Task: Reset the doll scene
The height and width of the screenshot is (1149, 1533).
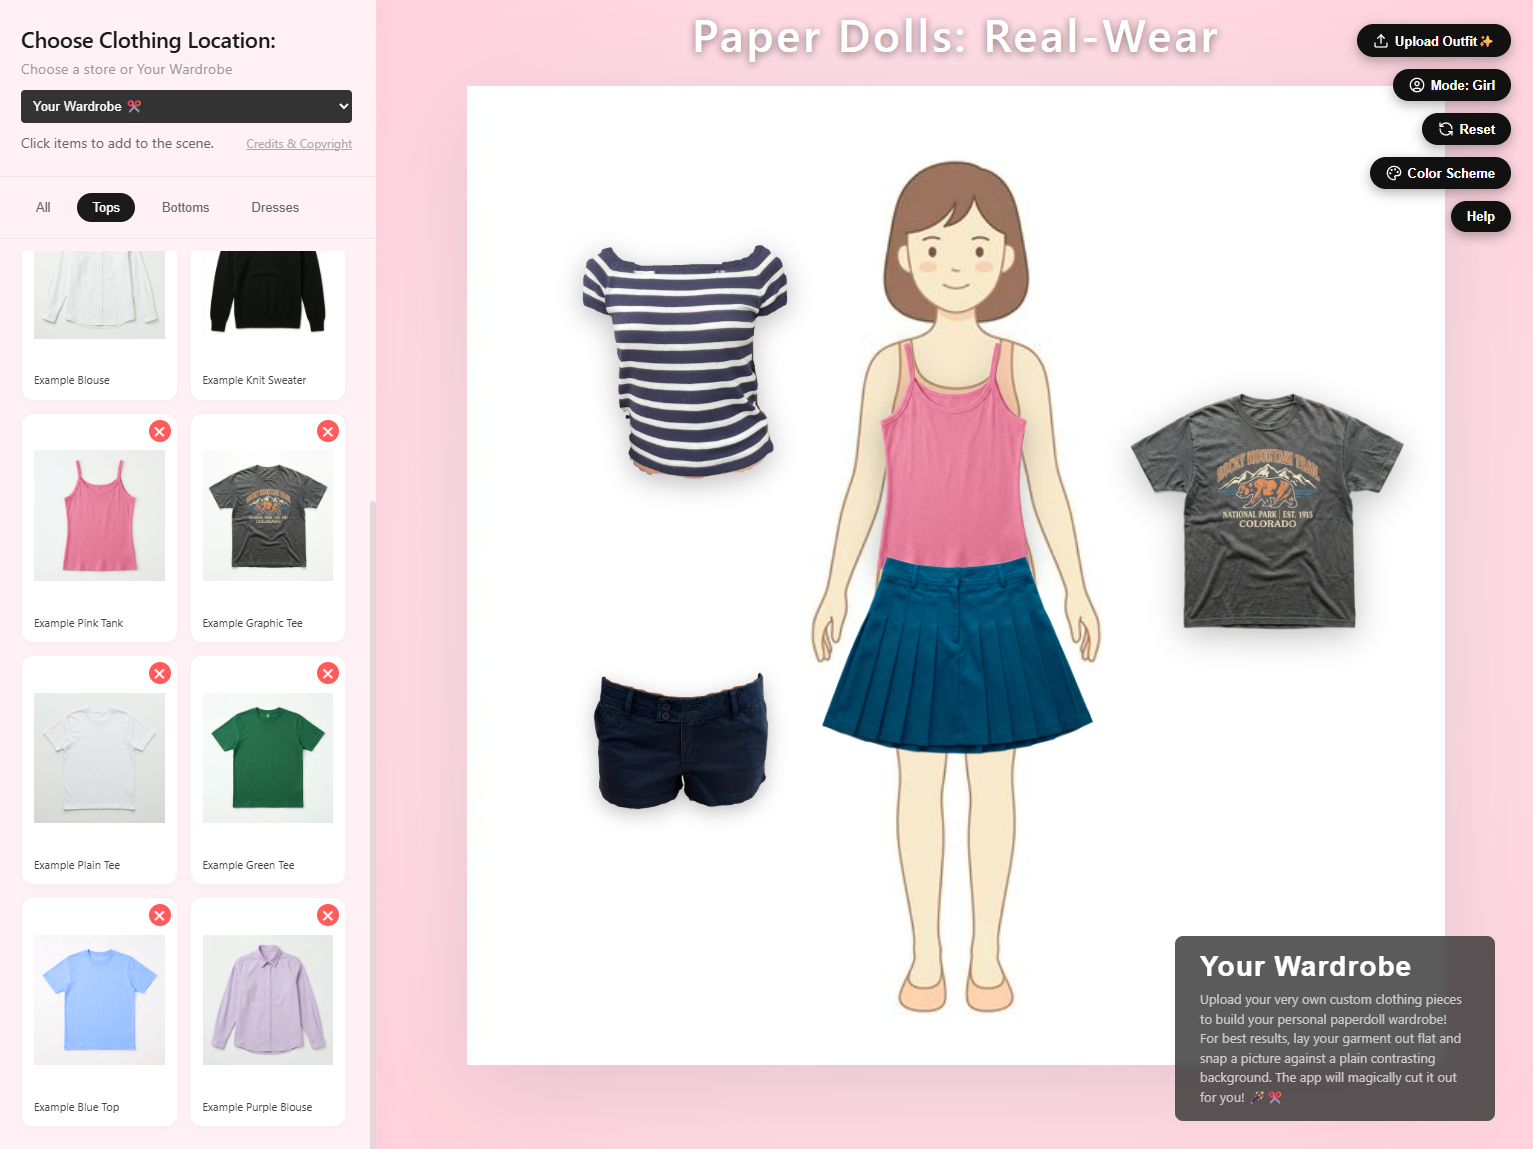Action: coord(1466,129)
